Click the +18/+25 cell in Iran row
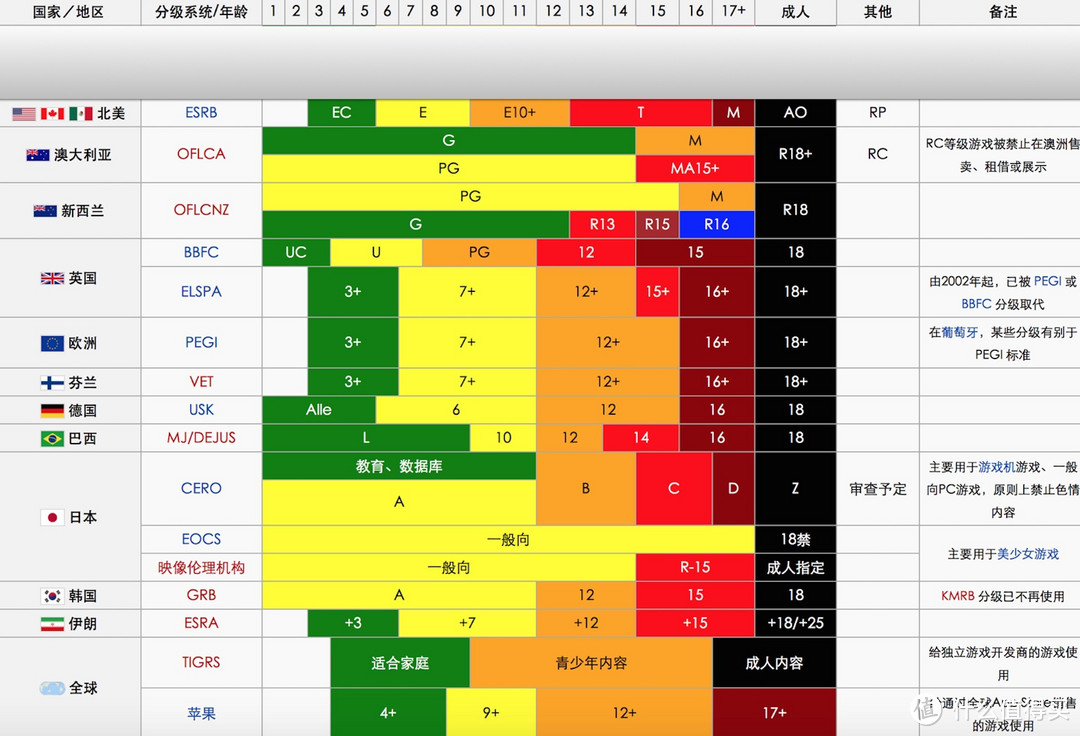The image size is (1080, 736). (x=796, y=623)
